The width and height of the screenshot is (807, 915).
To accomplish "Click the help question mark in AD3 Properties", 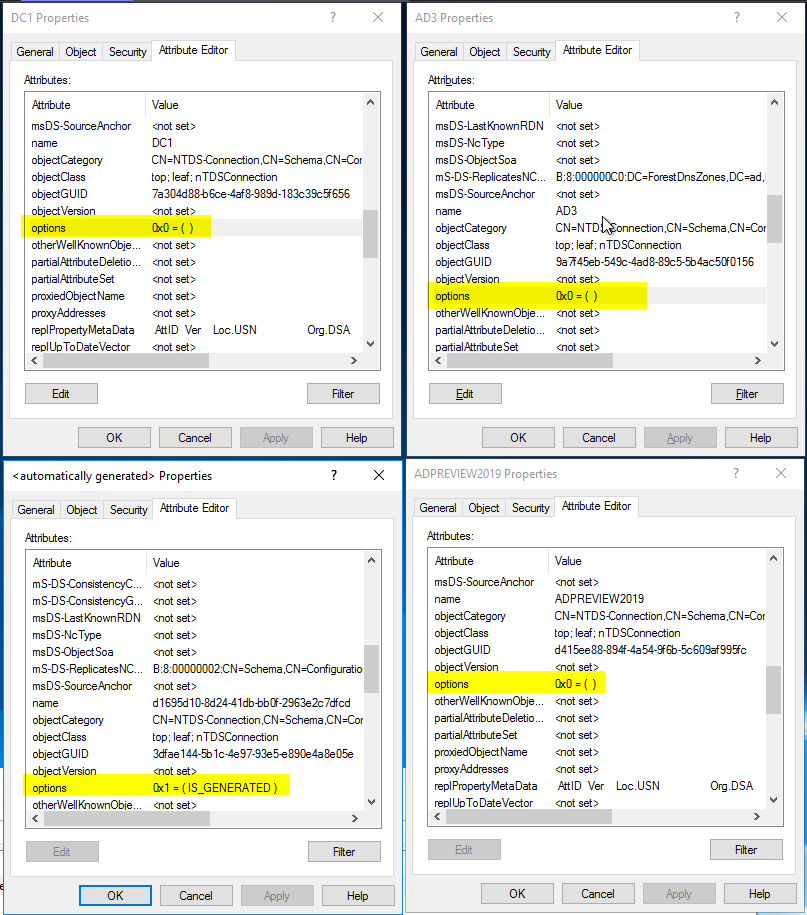I will pos(737,18).
